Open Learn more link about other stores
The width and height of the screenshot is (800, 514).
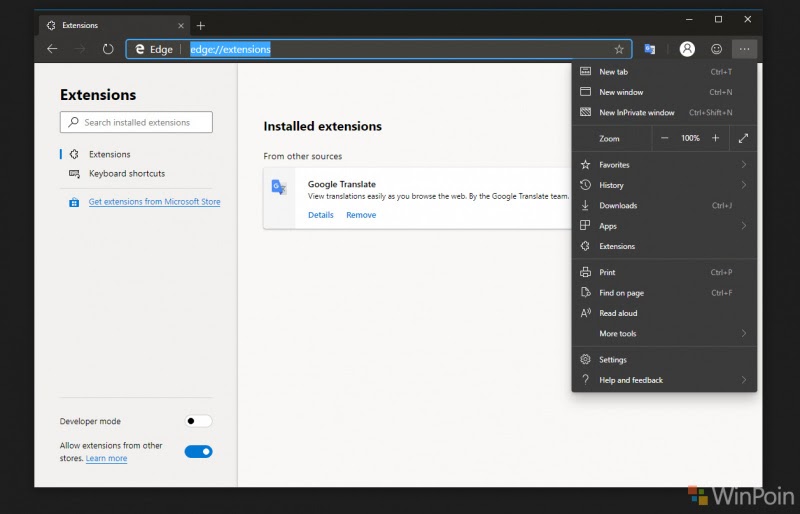[x=106, y=458]
